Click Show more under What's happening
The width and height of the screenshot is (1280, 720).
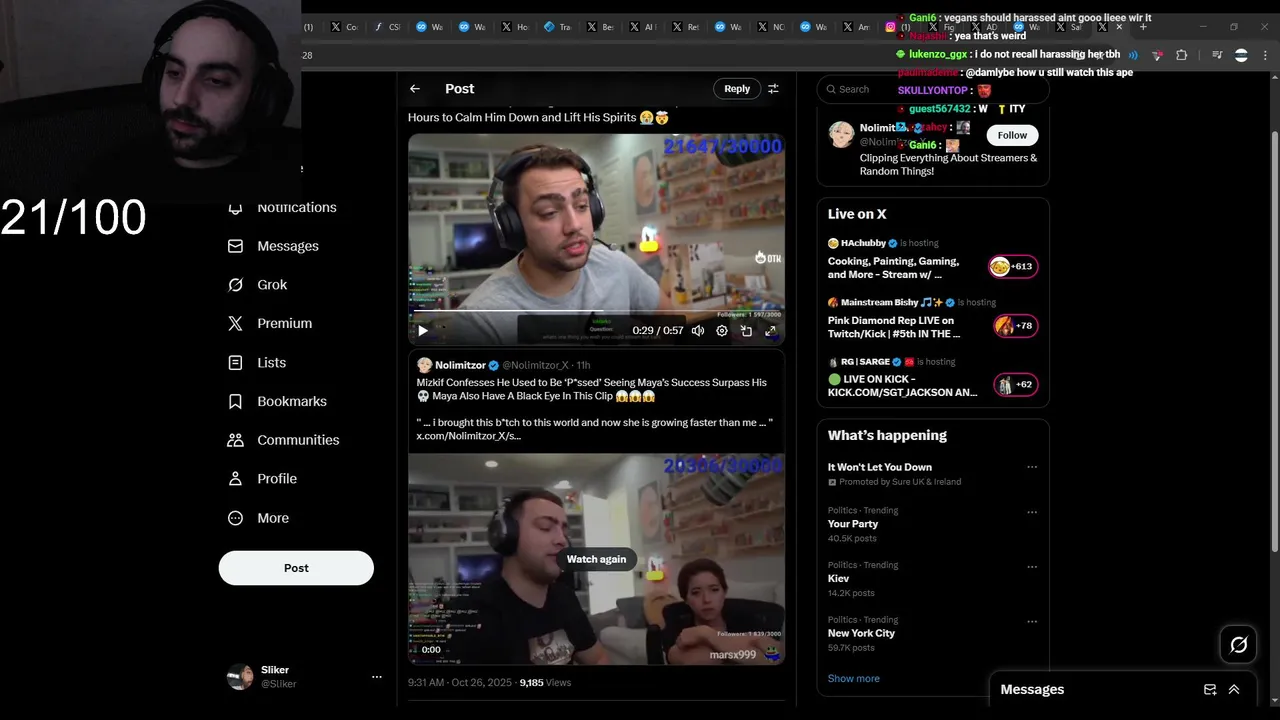click(x=854, y=678)
